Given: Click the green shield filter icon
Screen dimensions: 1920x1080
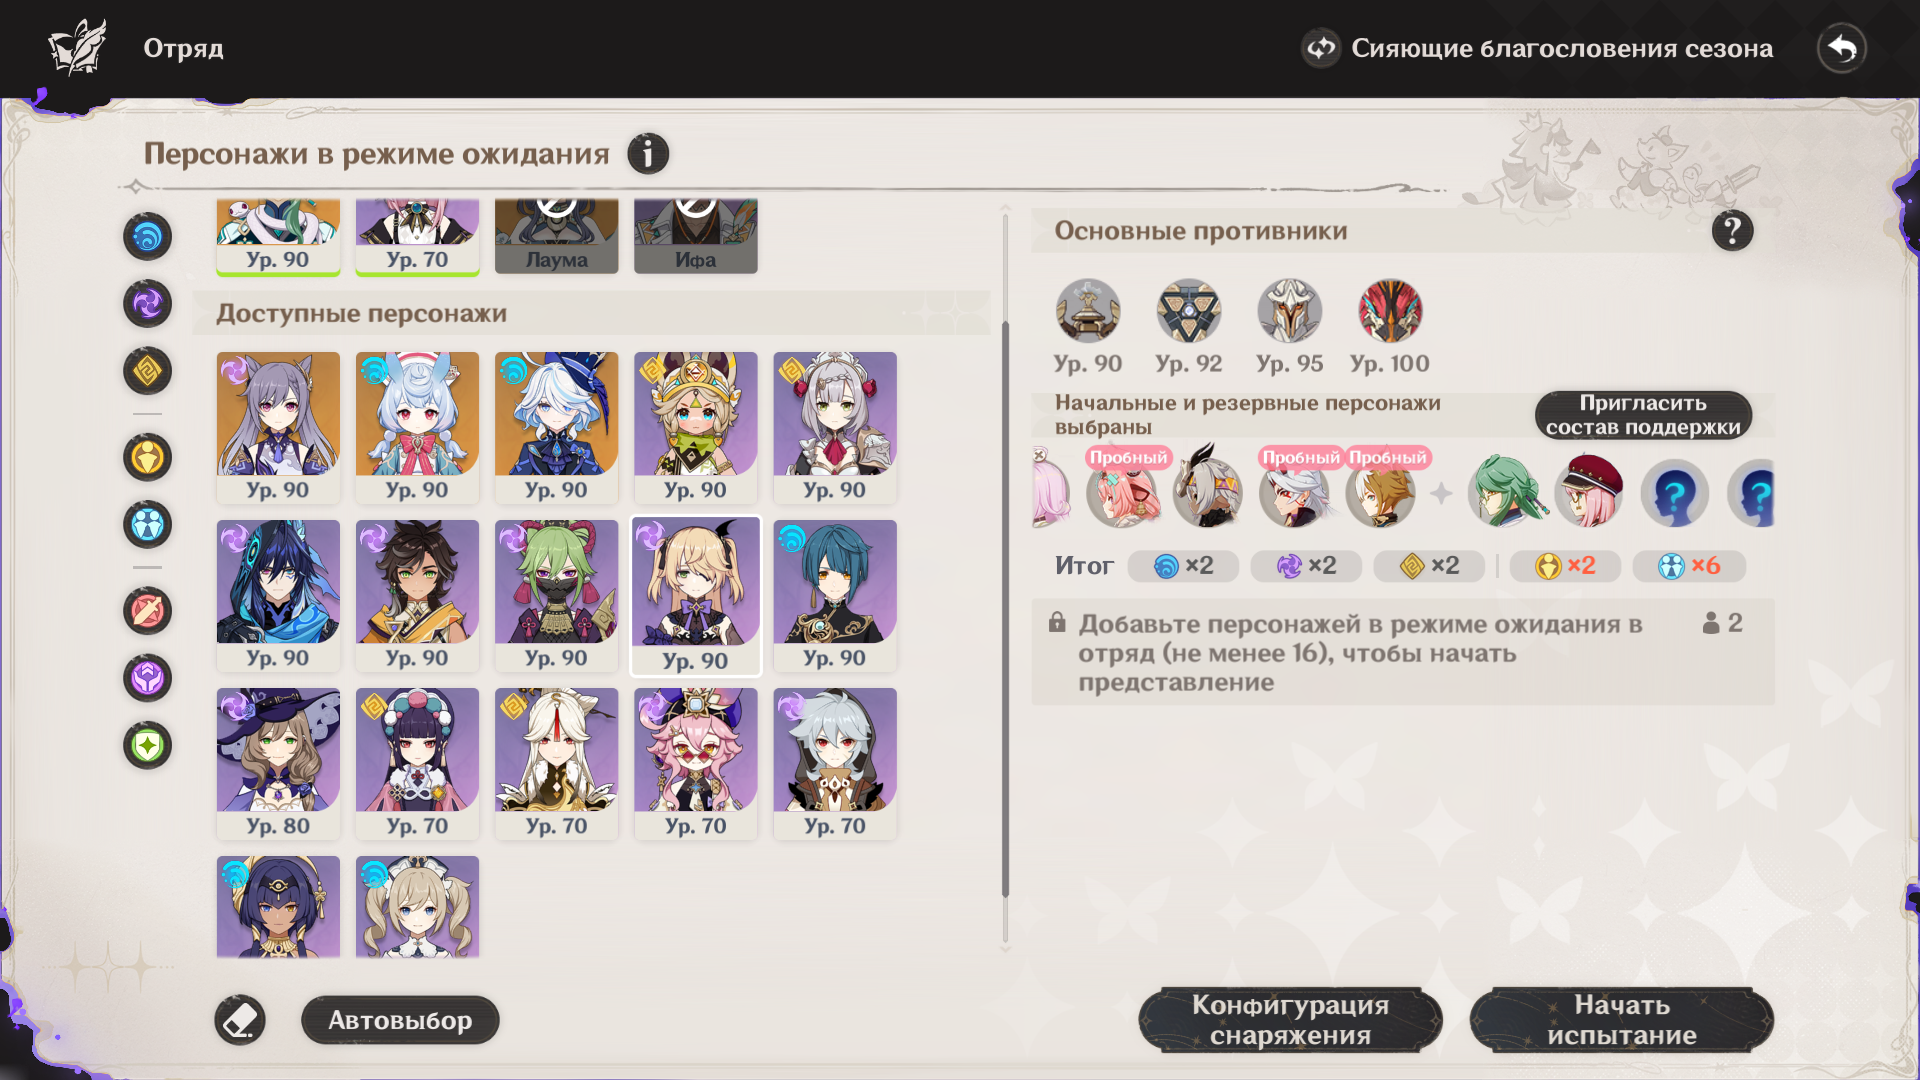Looking at the screenshot, I should 148,745.
